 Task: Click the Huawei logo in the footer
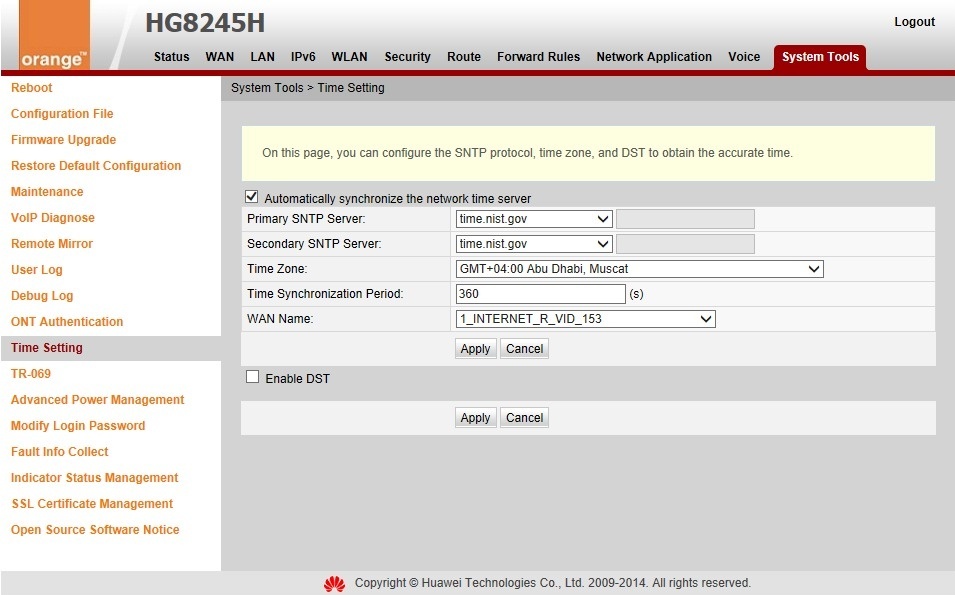point(334,583)
